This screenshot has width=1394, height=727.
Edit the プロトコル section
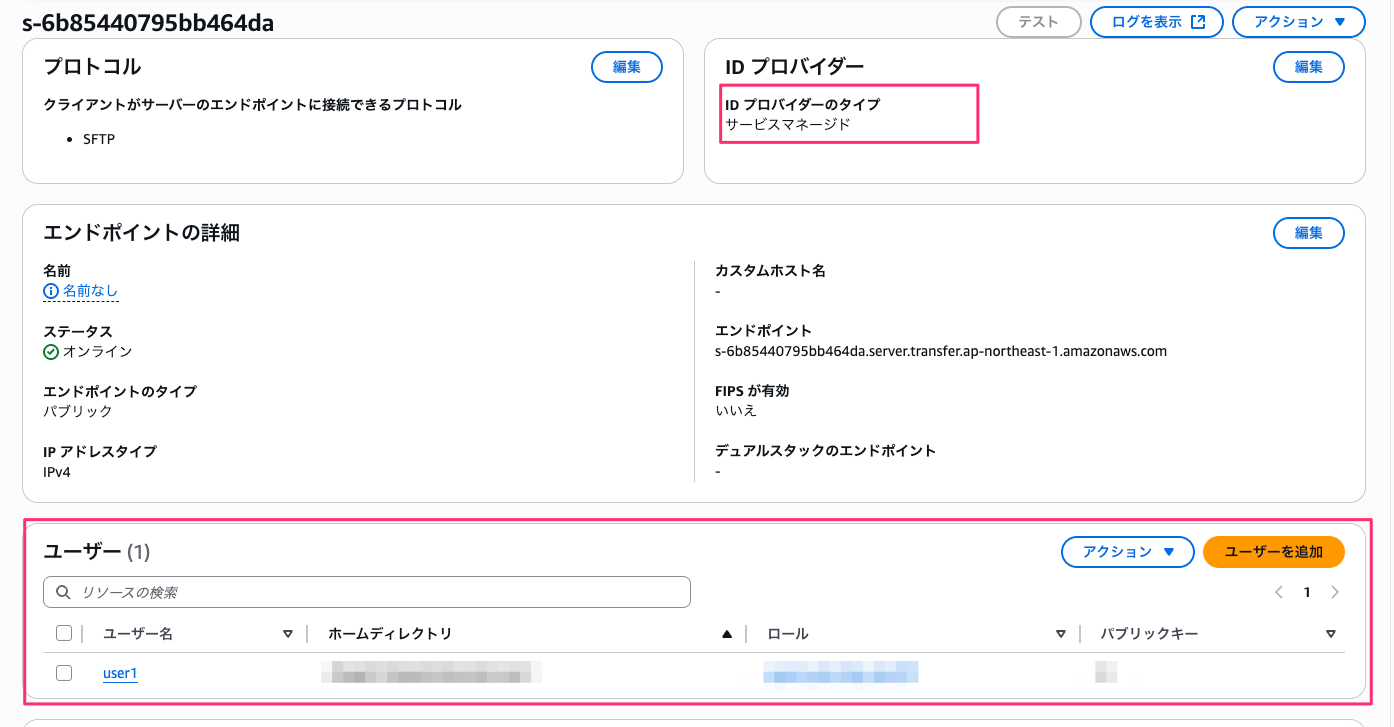(626, 67)
